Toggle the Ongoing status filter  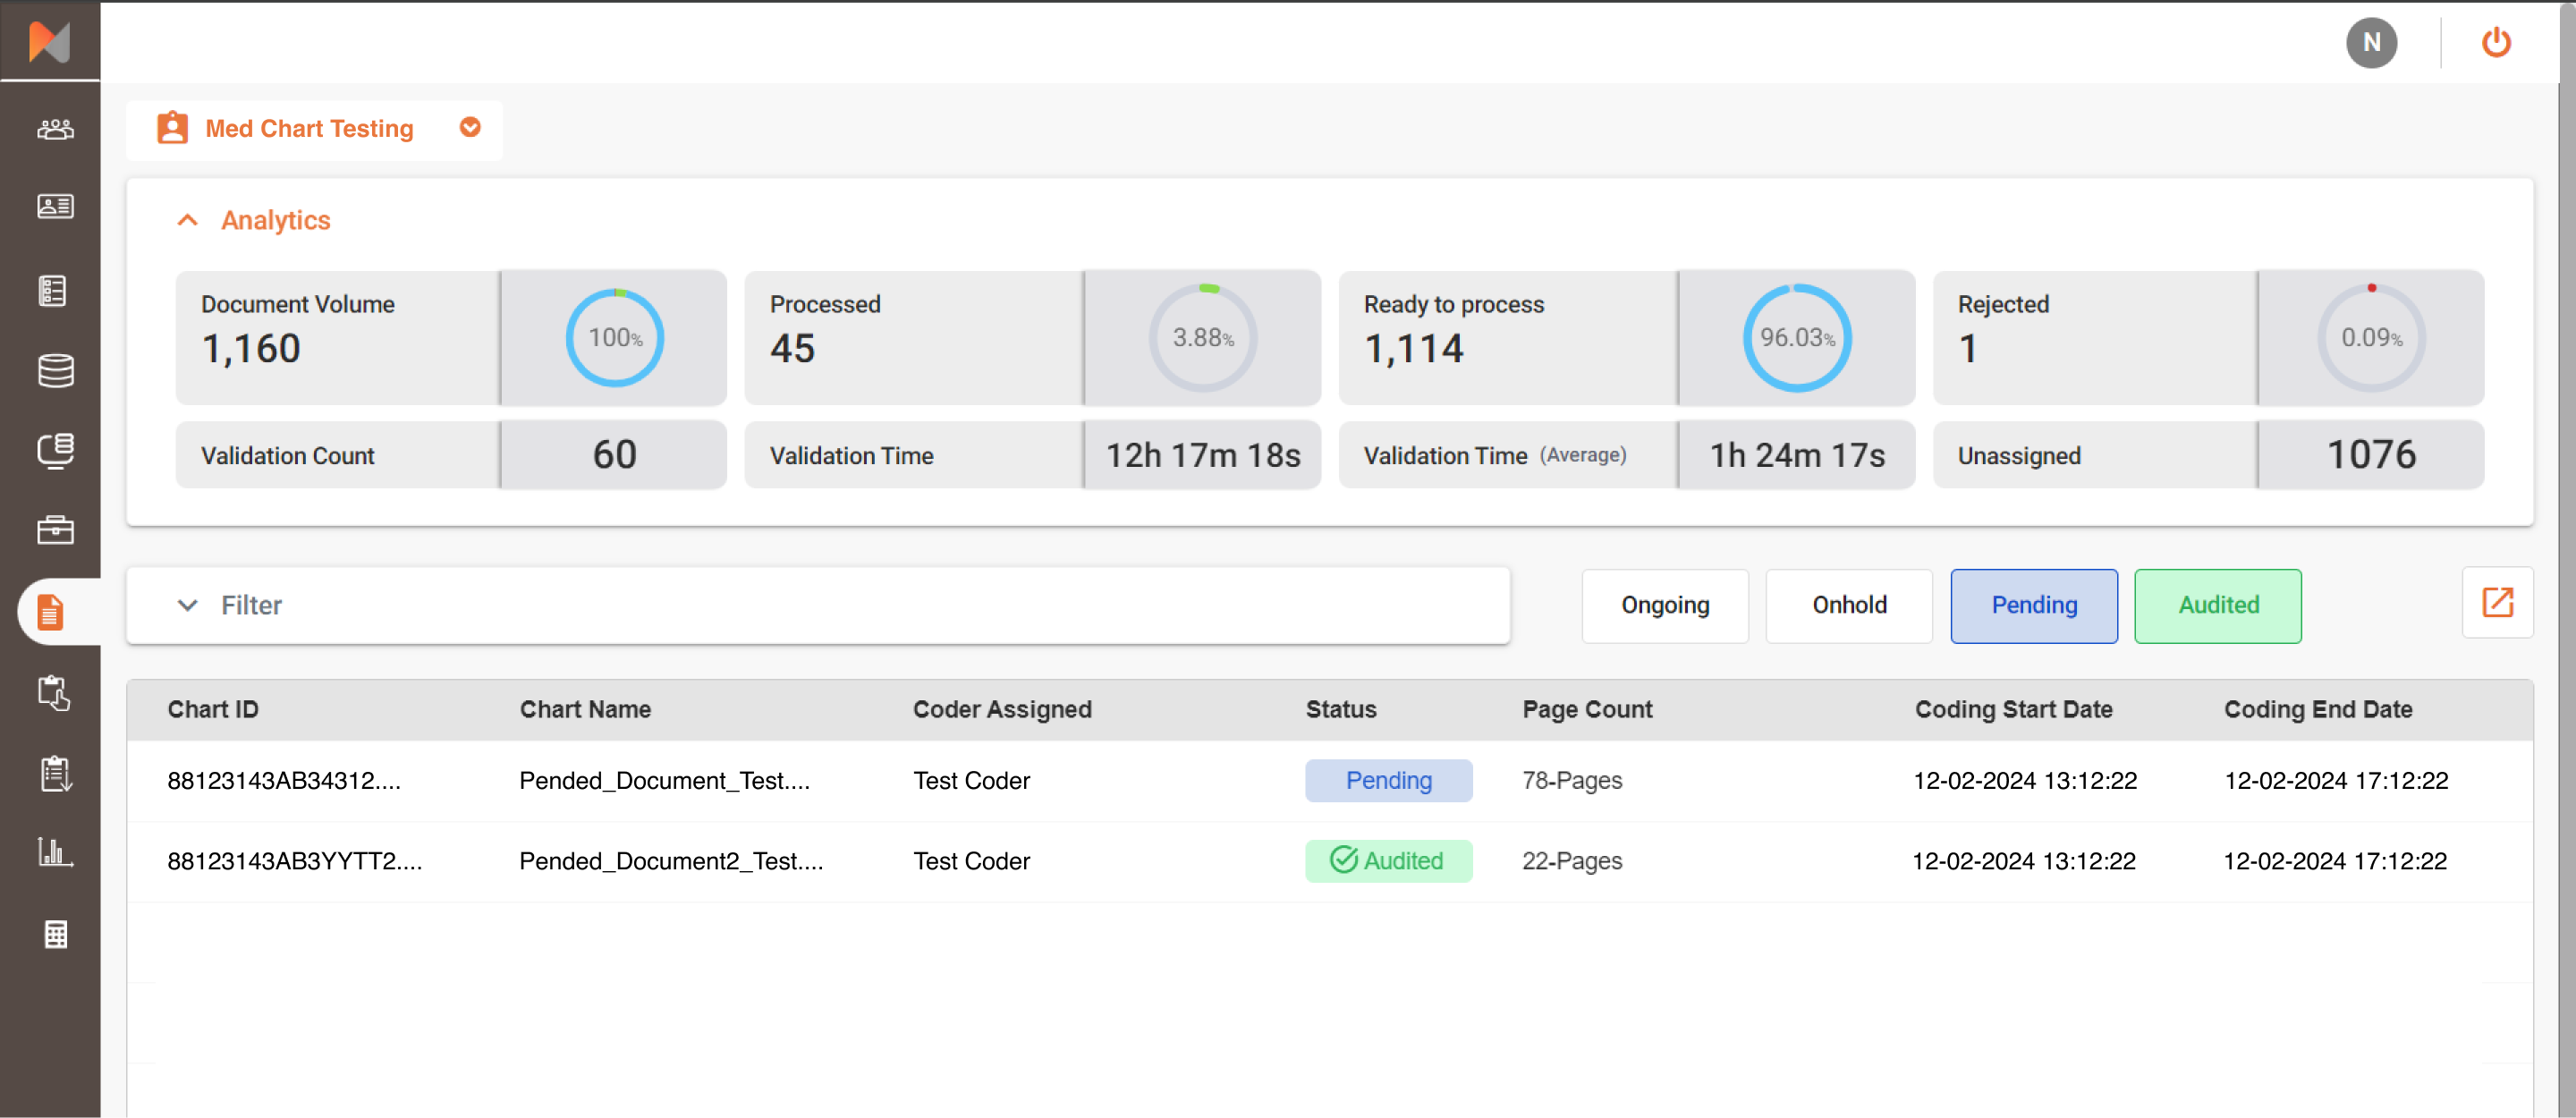[x=1665, y=605]
